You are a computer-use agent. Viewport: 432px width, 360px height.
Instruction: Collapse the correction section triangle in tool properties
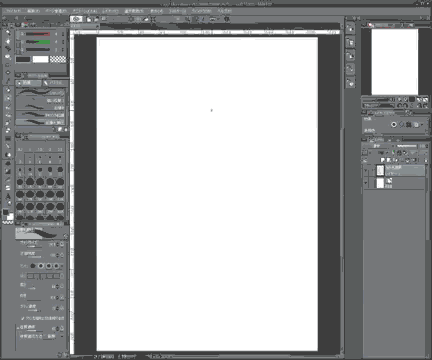click(x=18, y=328)
